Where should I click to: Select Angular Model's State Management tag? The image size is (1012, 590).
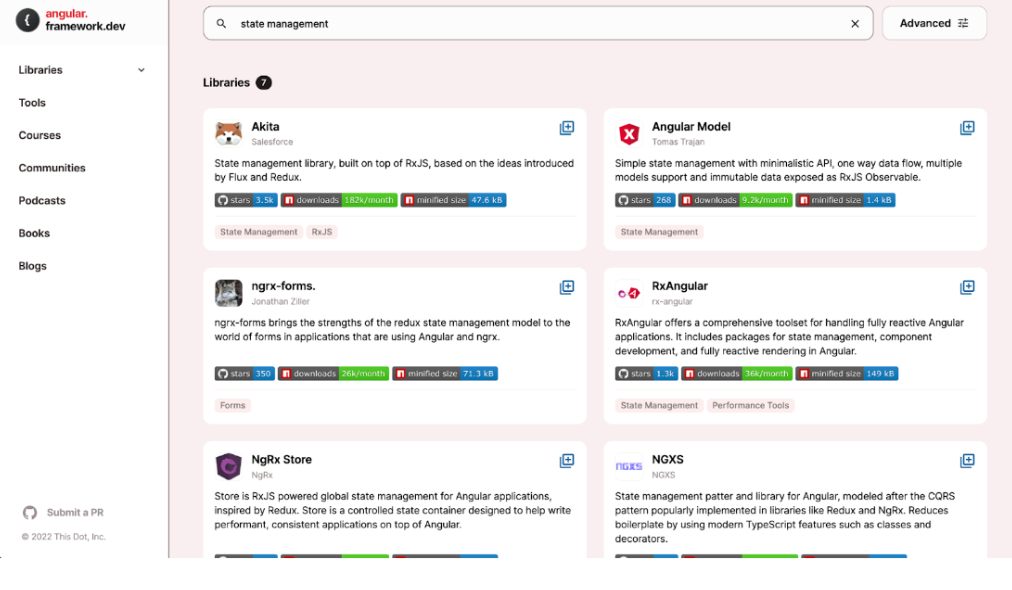[659, 232]
